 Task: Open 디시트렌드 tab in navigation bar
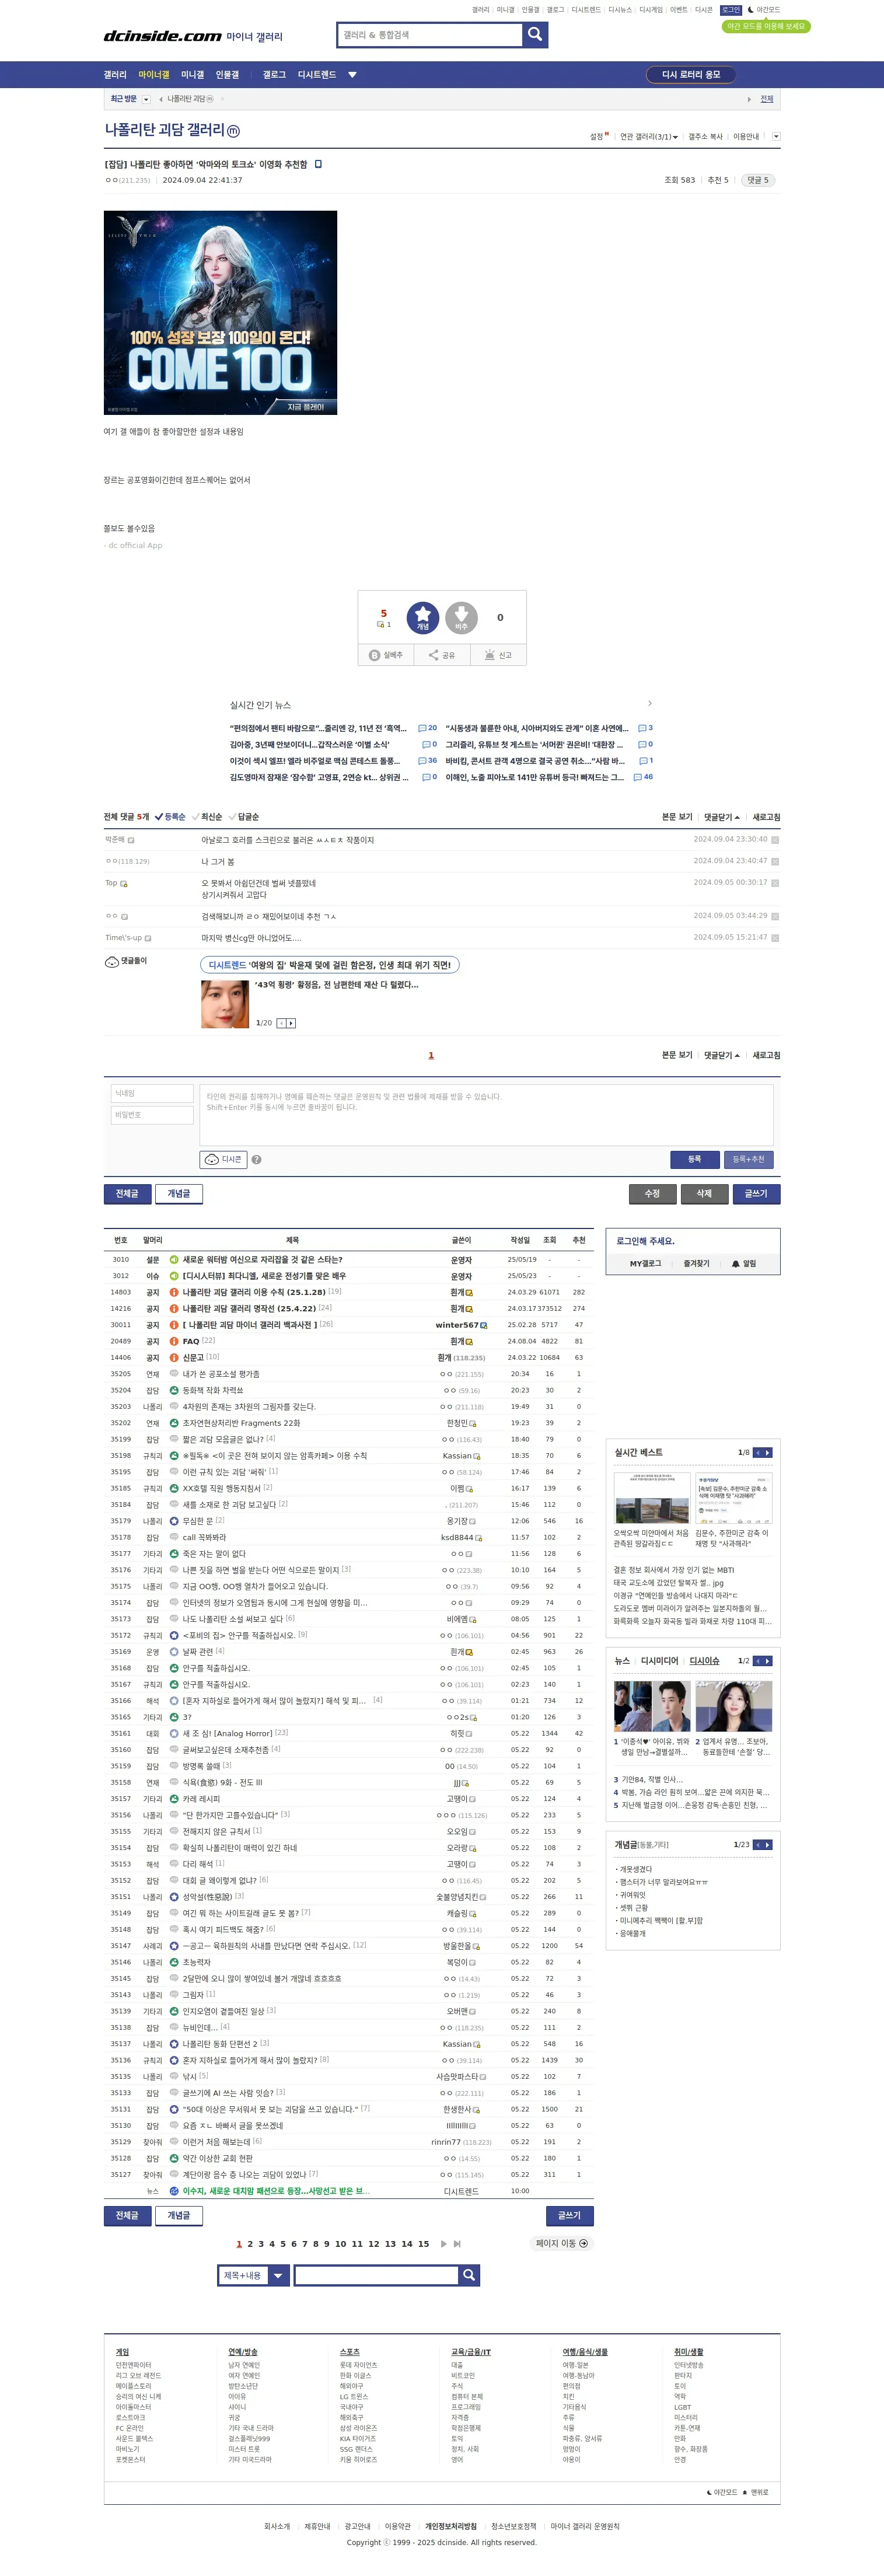317,75
